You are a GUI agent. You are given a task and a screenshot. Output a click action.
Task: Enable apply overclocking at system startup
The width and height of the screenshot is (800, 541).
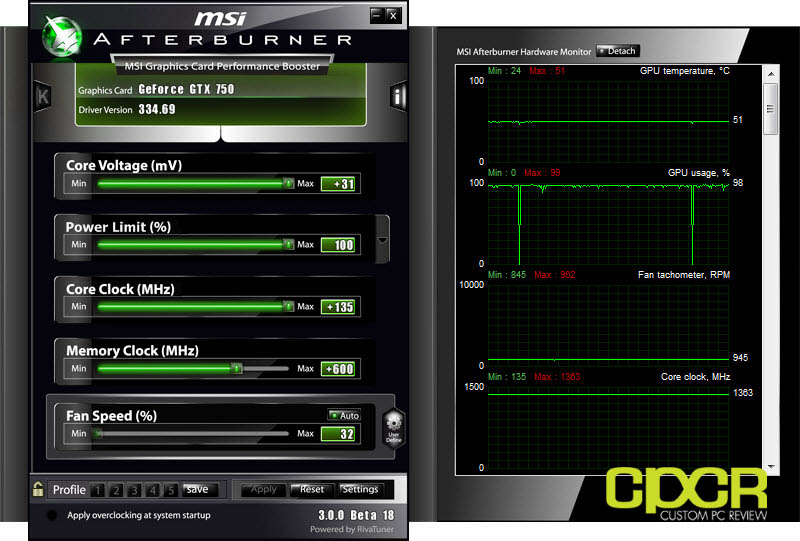52,515
